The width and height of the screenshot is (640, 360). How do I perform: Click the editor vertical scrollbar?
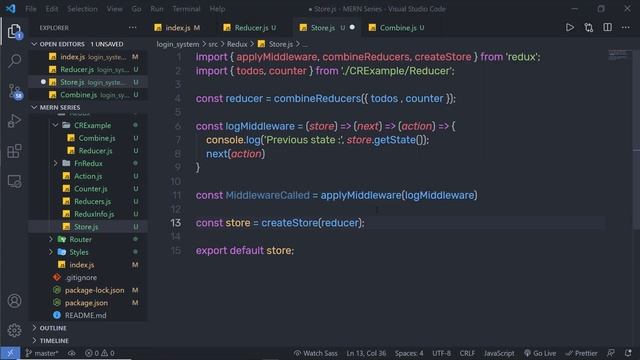(x=636, y=139)
